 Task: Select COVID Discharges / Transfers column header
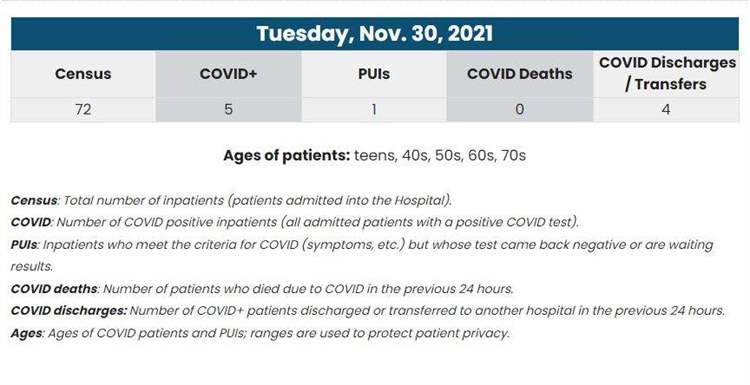tap(666, 74)
